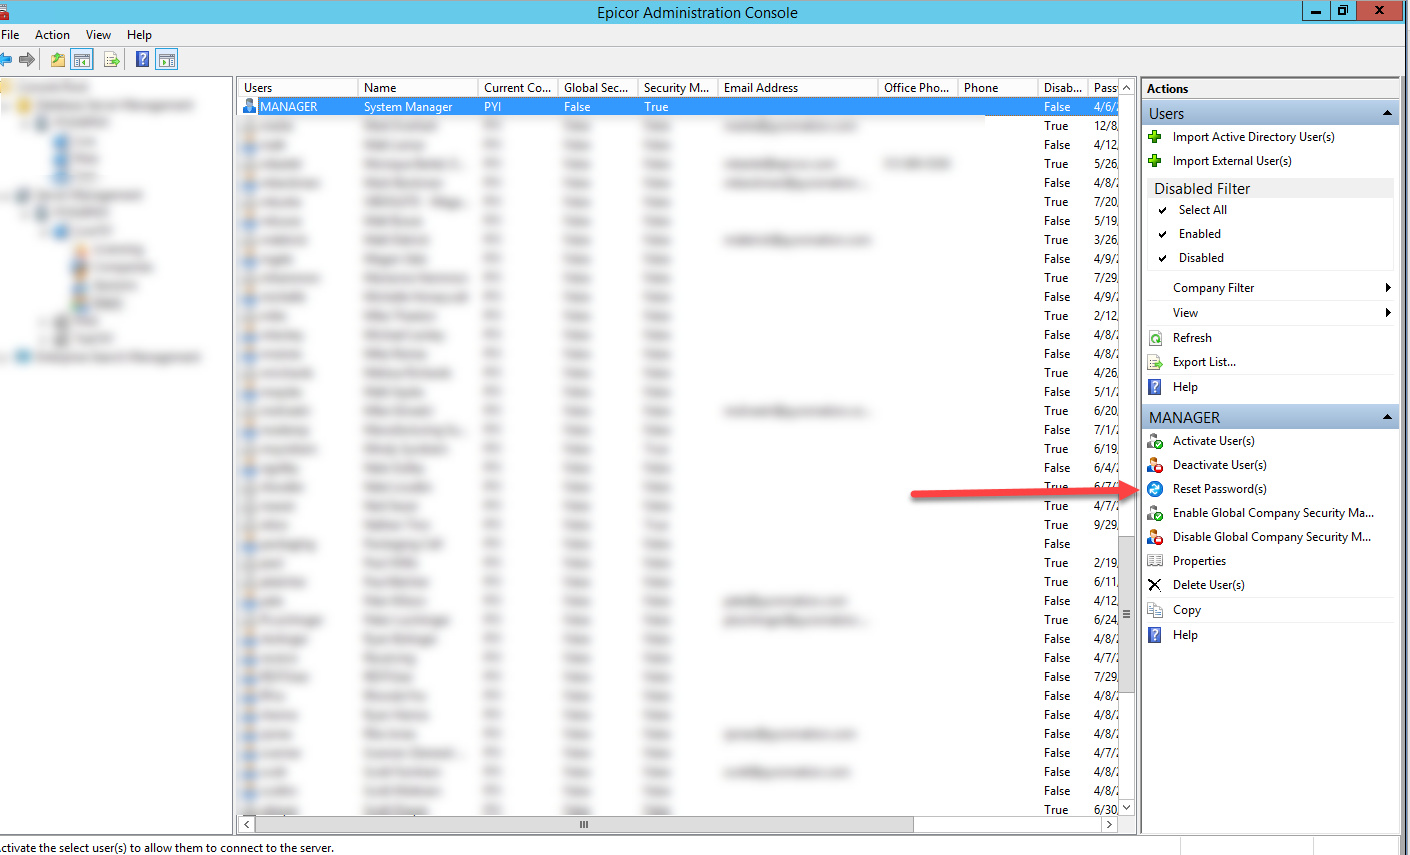Click the Activate User(s) icon
This screenshot has height=855, width=1410.
(x=1155, y=441)
